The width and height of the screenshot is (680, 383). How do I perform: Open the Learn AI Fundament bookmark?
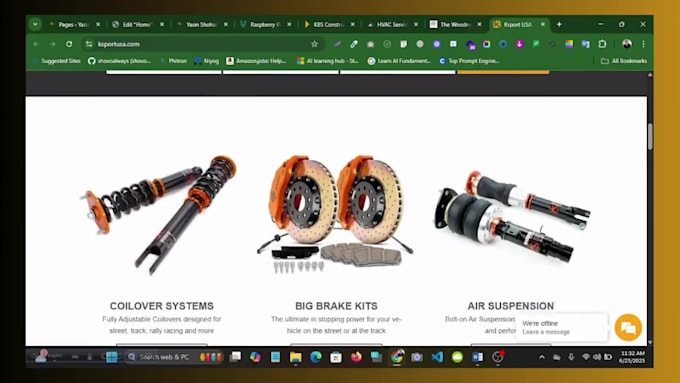[x=399, y=61]
